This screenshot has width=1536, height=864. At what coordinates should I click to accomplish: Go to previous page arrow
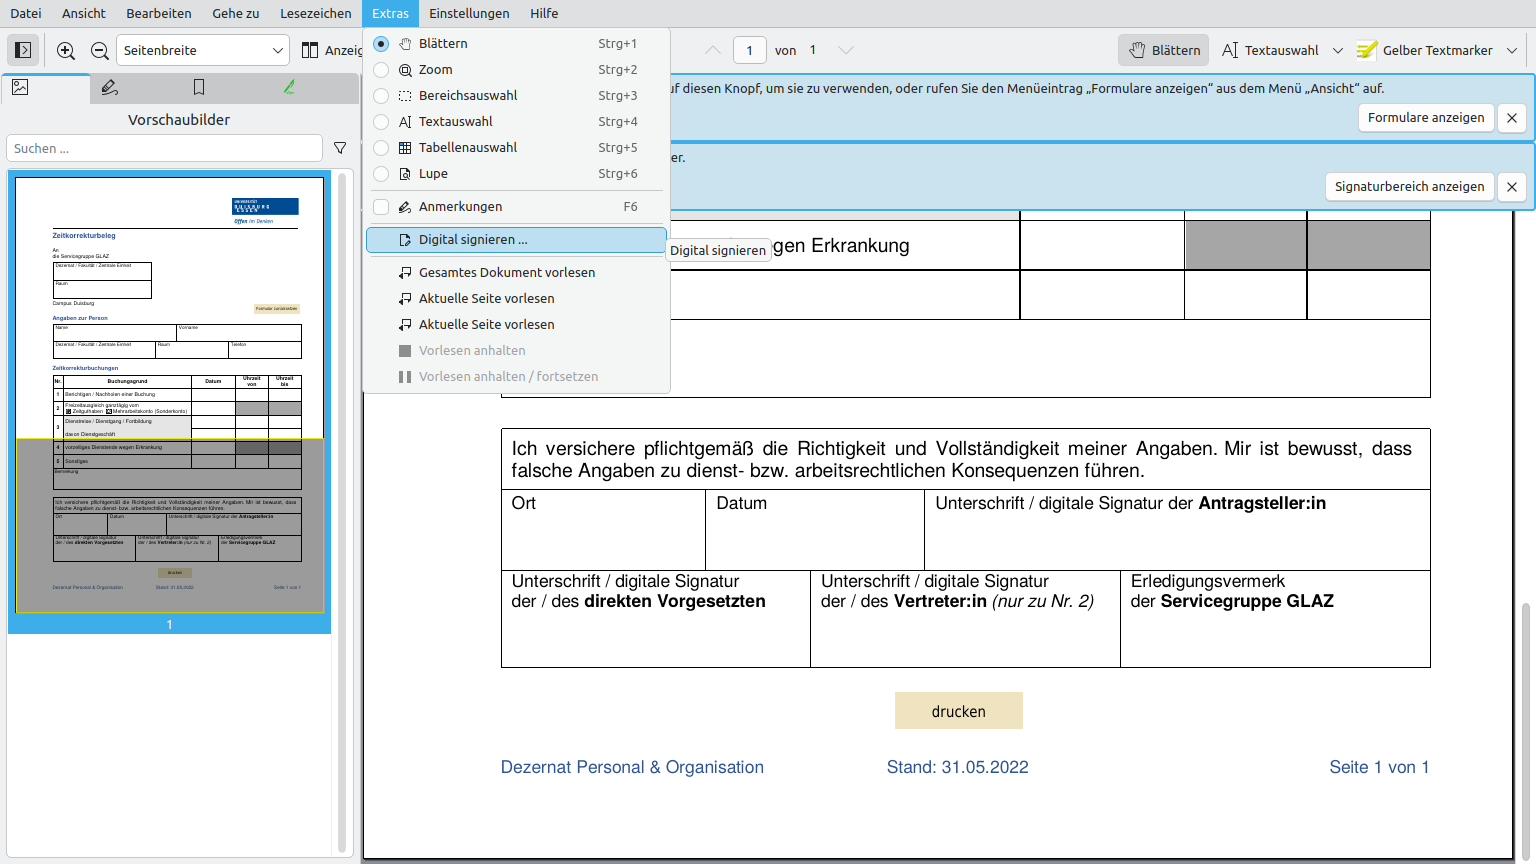tap(712, 50)
